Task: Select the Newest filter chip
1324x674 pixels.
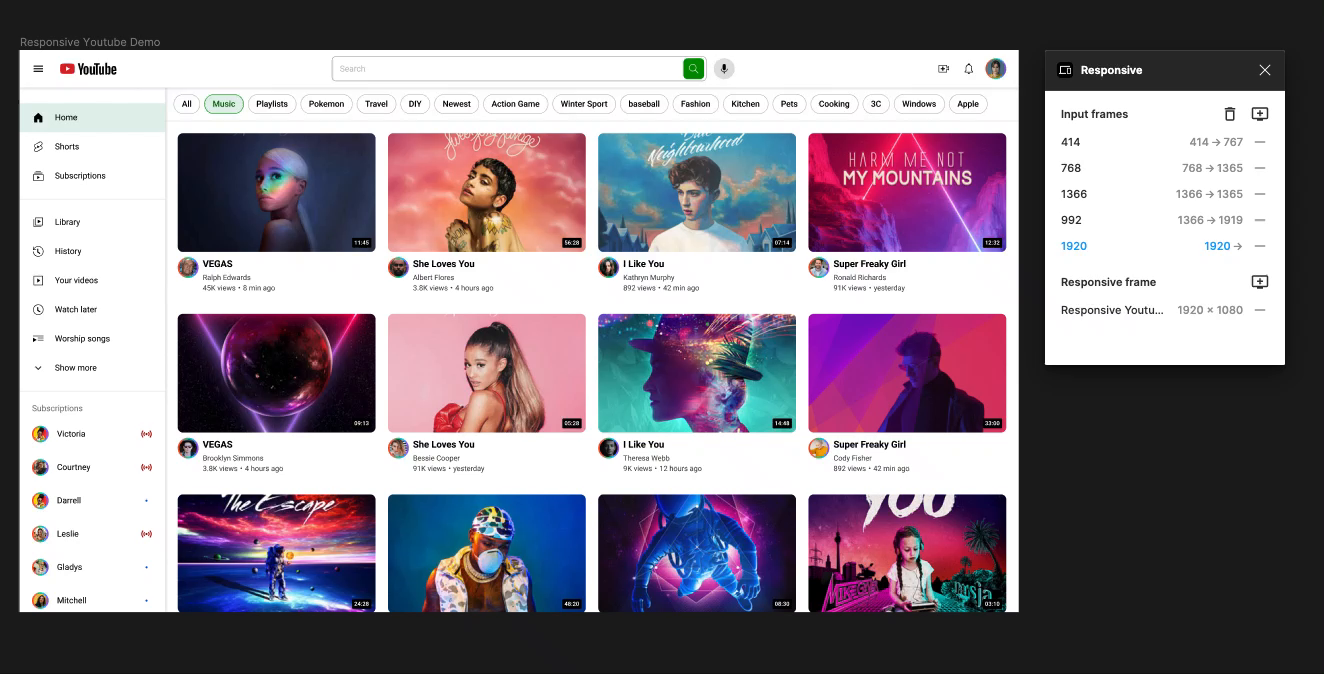Action: [457, 104]
